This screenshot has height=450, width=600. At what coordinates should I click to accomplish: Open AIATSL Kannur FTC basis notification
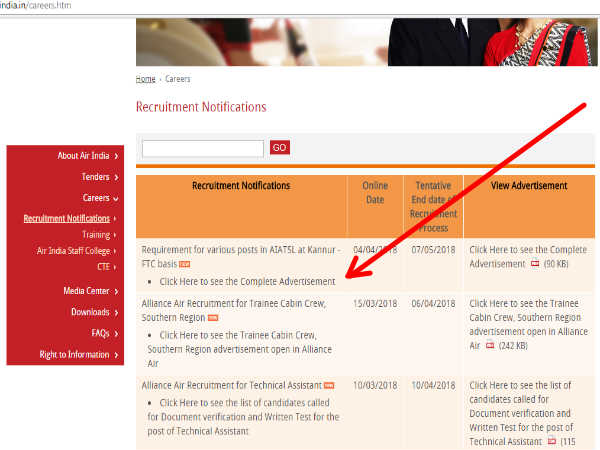(241, 257)
